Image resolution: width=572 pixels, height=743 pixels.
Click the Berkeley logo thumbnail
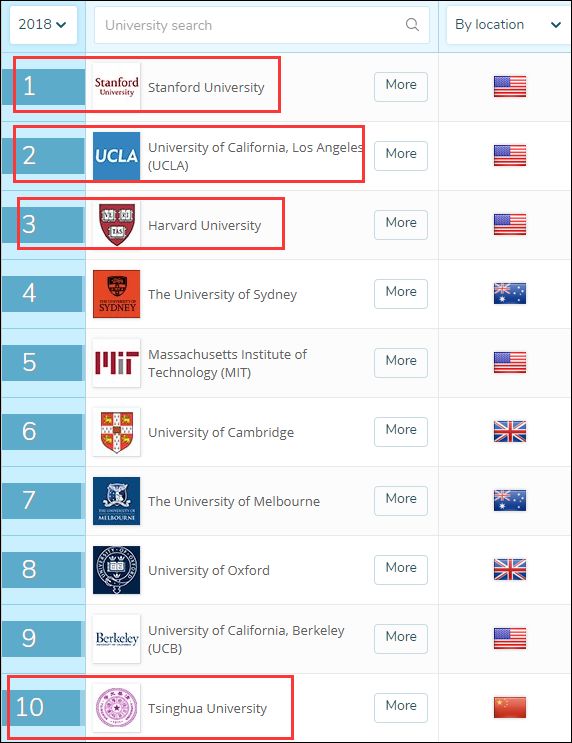point(117,639)
